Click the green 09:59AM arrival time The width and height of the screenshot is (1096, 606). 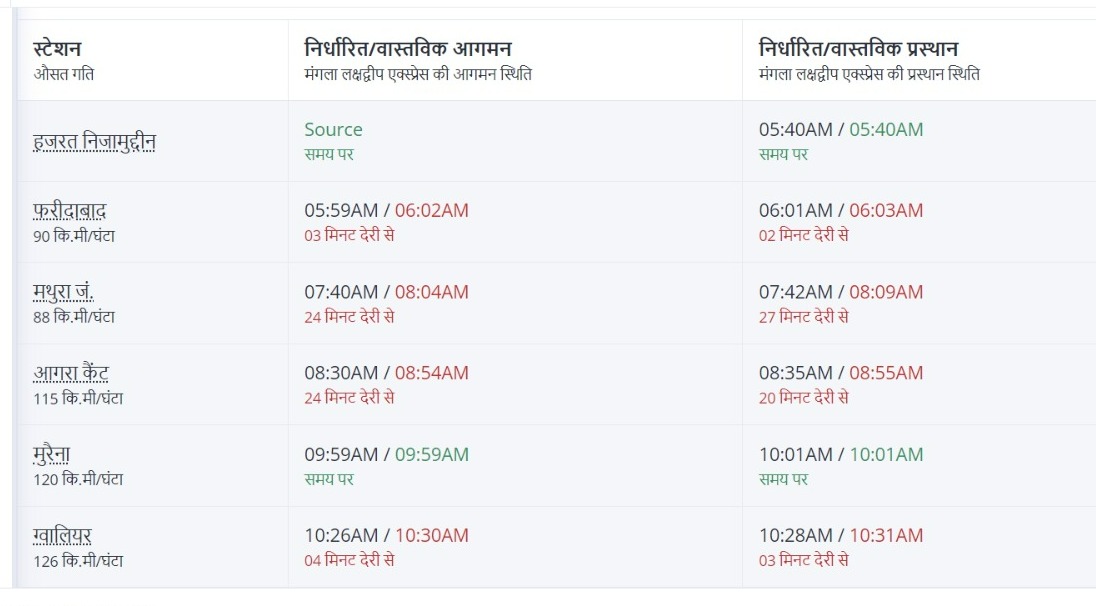point(431,454)
